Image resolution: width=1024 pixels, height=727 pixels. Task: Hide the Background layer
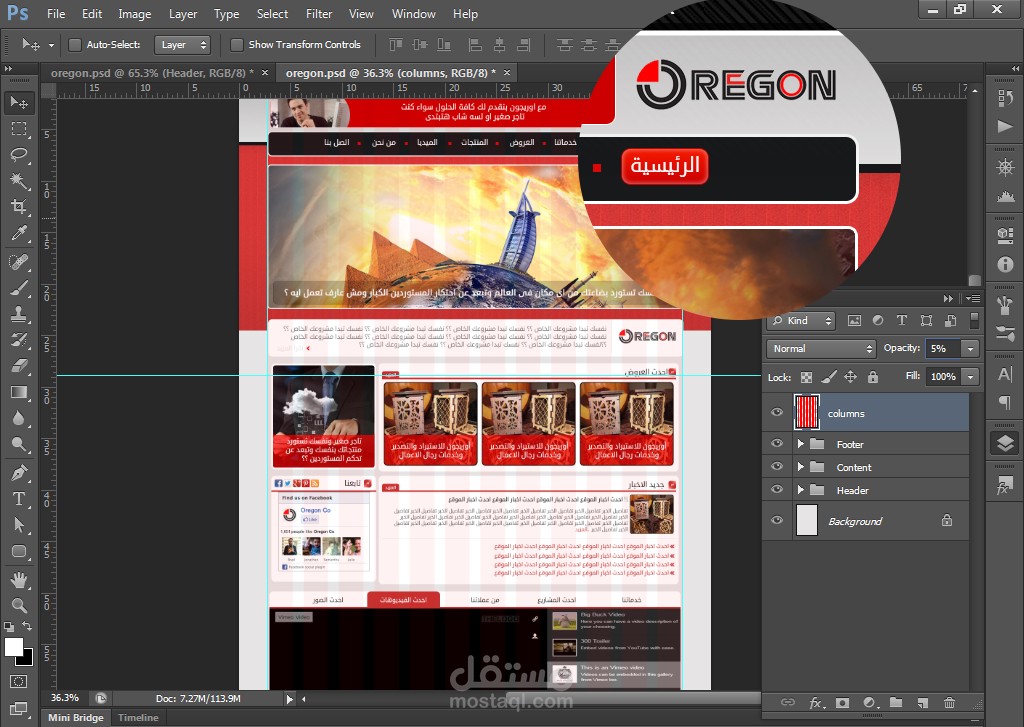776,520
